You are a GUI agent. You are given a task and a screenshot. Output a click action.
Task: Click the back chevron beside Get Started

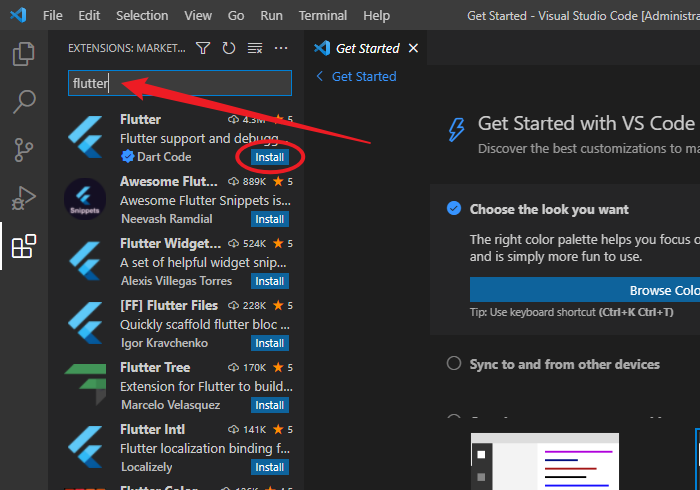pyautogui.click(x=320, y=76)
